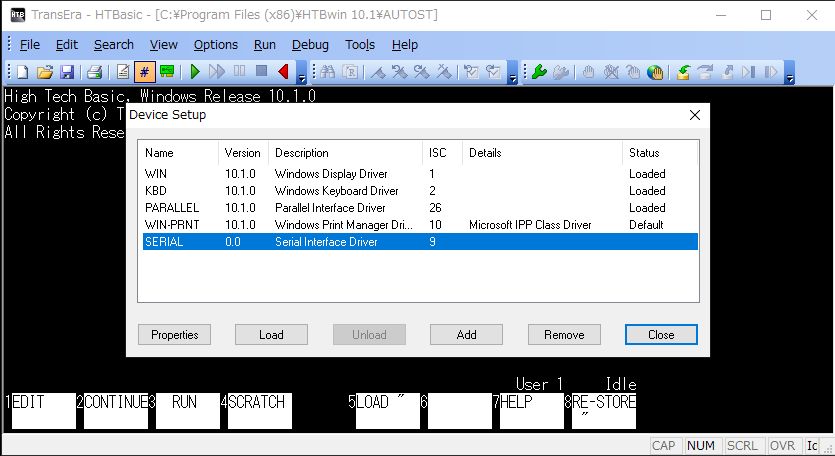
Task: Click the plain grey hand breakpoint icon
Action: pos(588,71)
